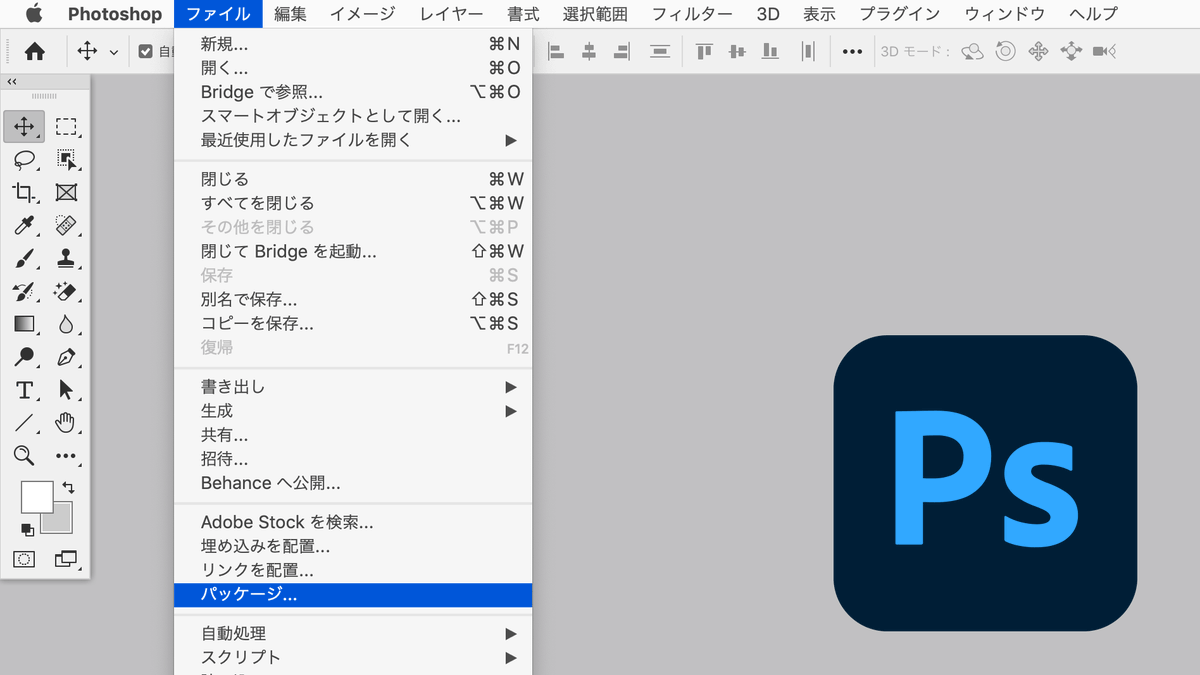Viewport: 1200px width, 675px height.
Task: Open the Edit Toolbar three-dot button
Action: [x=66, y=456]
